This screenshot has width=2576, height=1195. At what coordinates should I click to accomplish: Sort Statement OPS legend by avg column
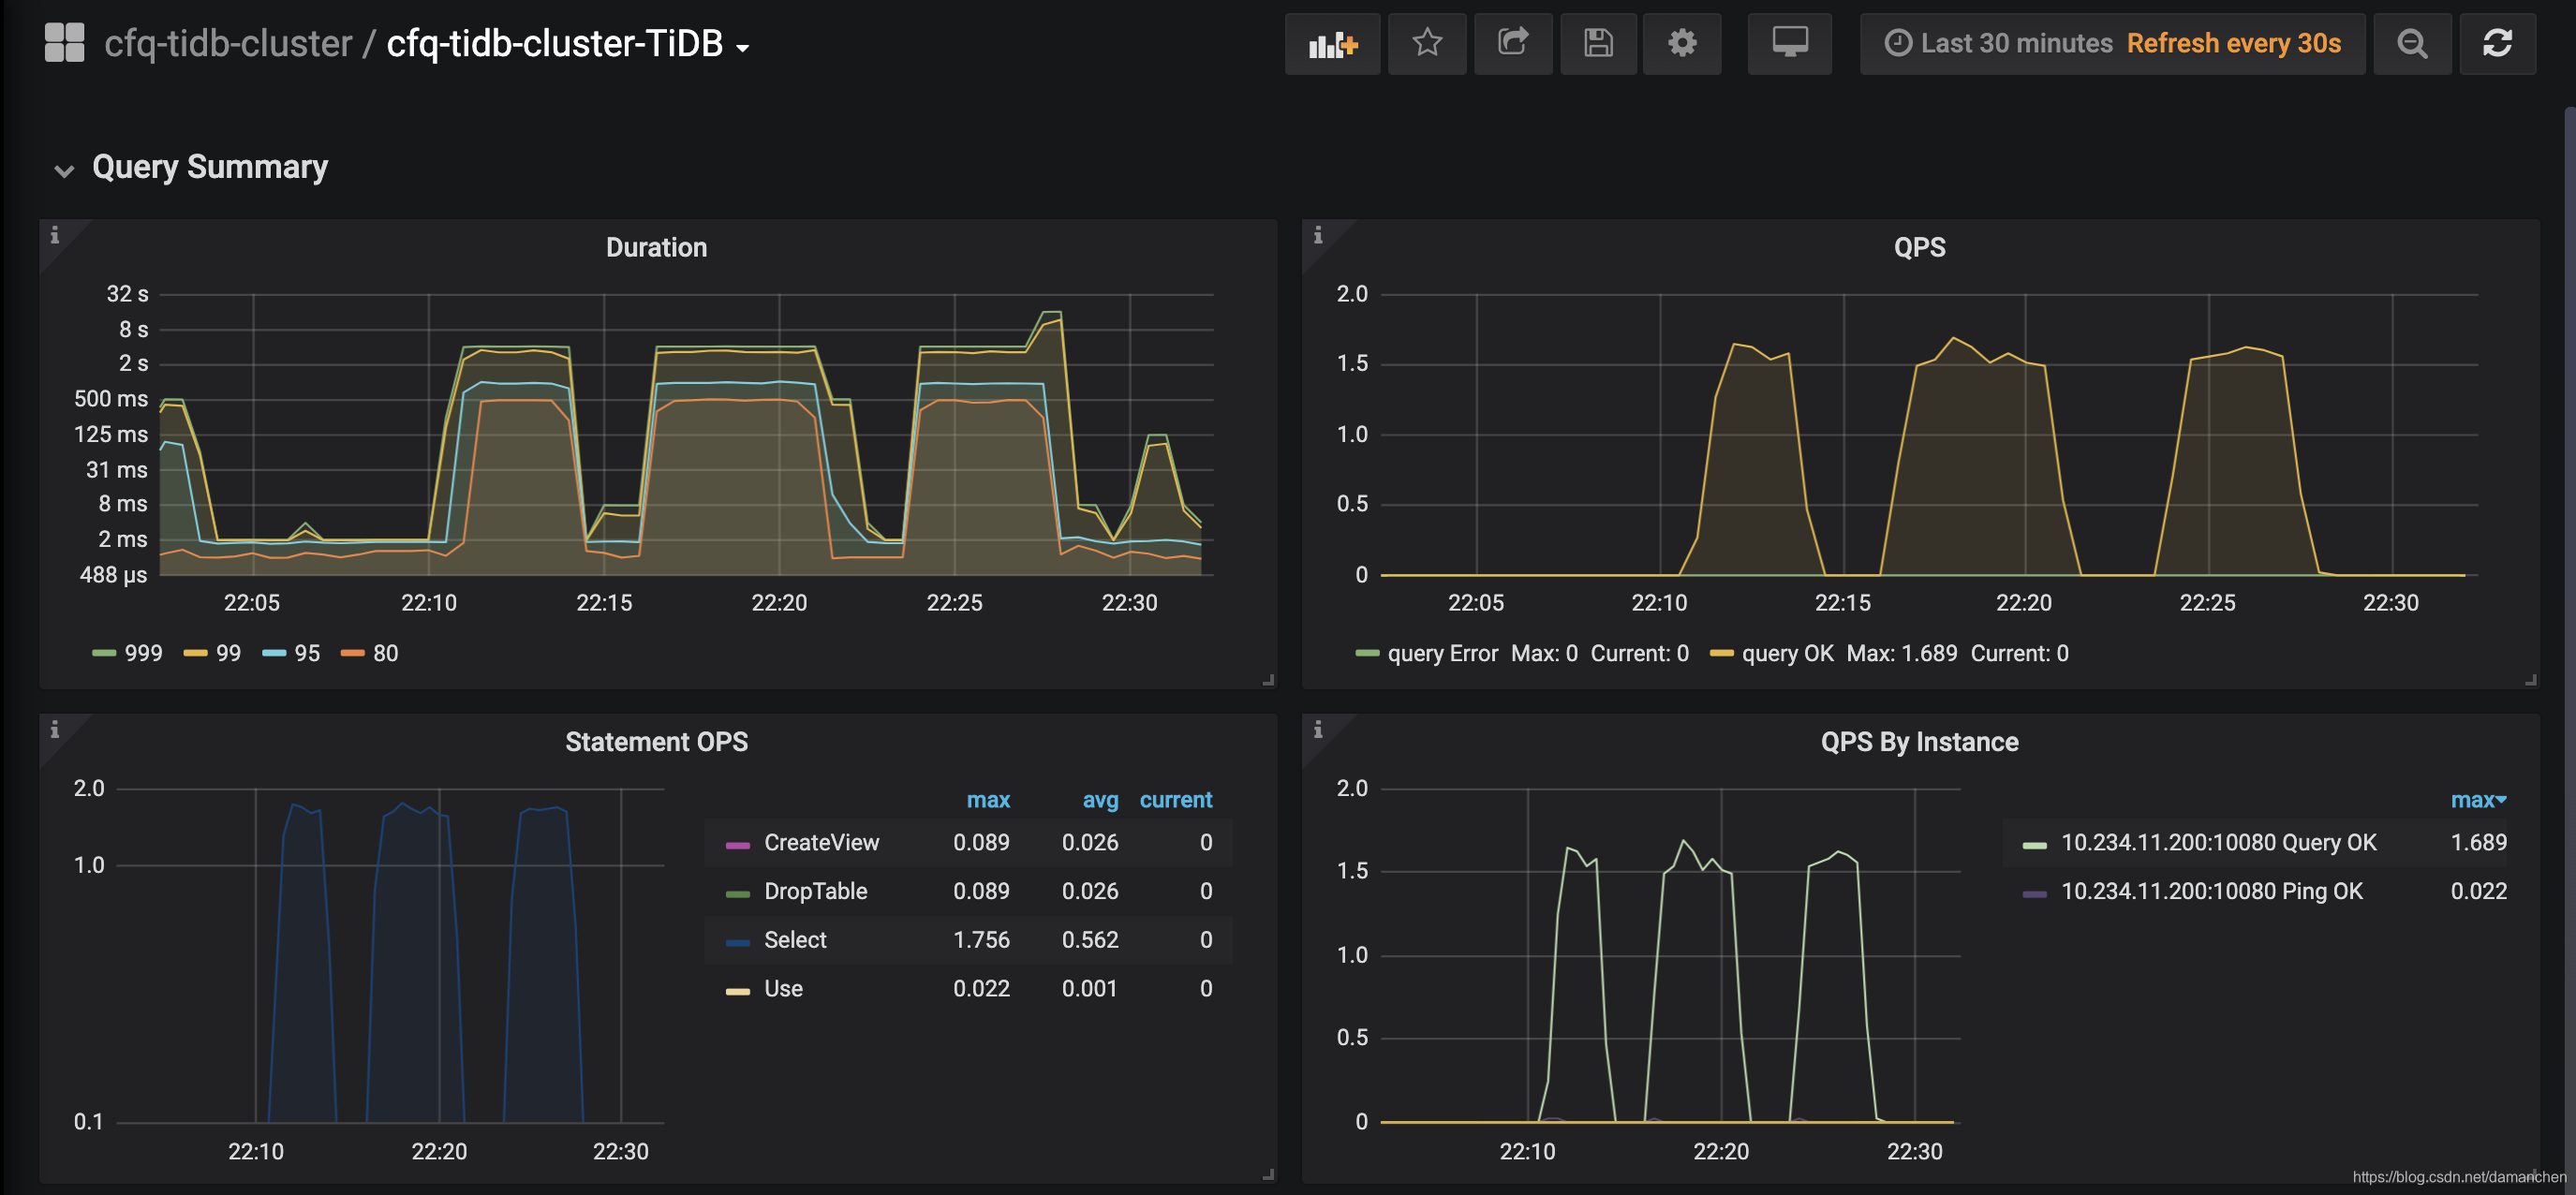click(x=1100, y=800)
